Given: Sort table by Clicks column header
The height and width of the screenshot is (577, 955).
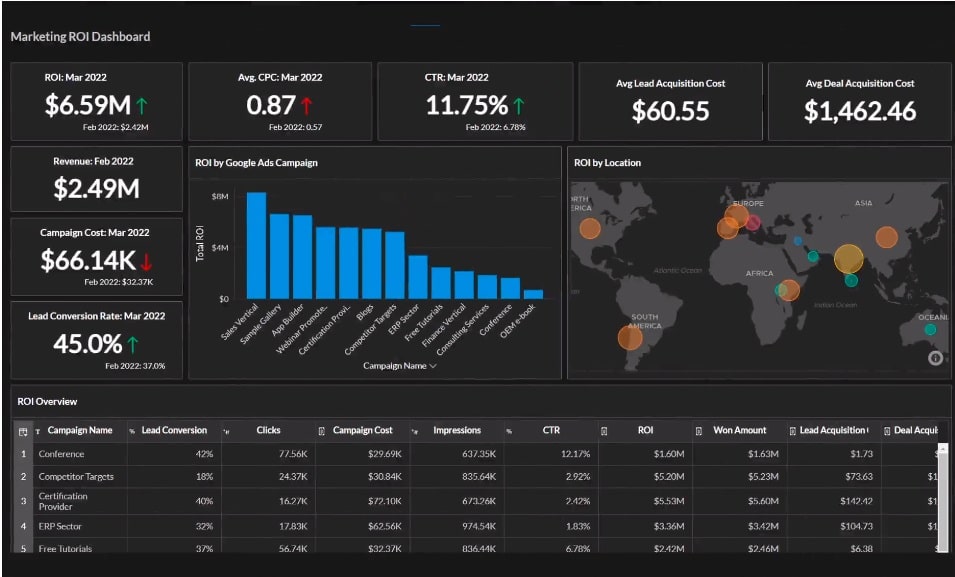Looking at the screenshot, I should click(x=268, y=430).
